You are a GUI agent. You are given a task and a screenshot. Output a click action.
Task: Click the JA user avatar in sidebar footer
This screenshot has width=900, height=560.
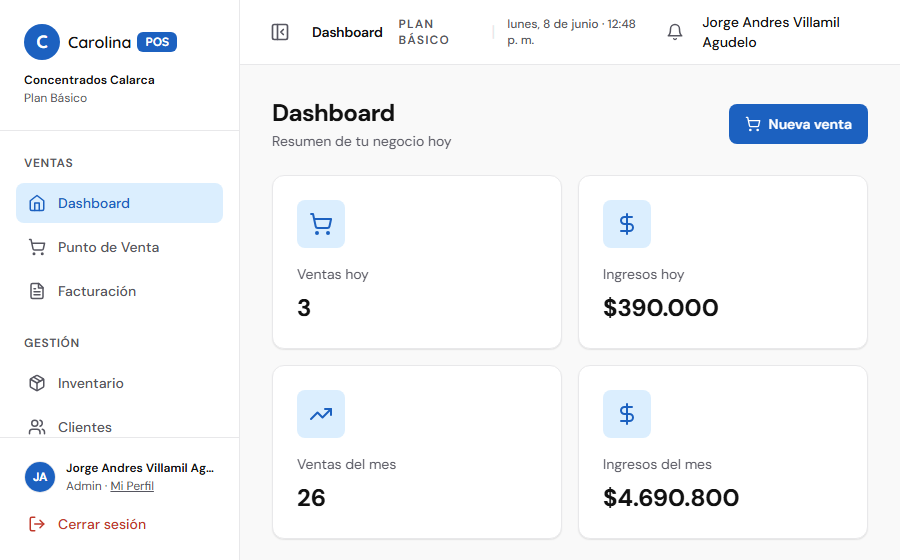(40, 477)
